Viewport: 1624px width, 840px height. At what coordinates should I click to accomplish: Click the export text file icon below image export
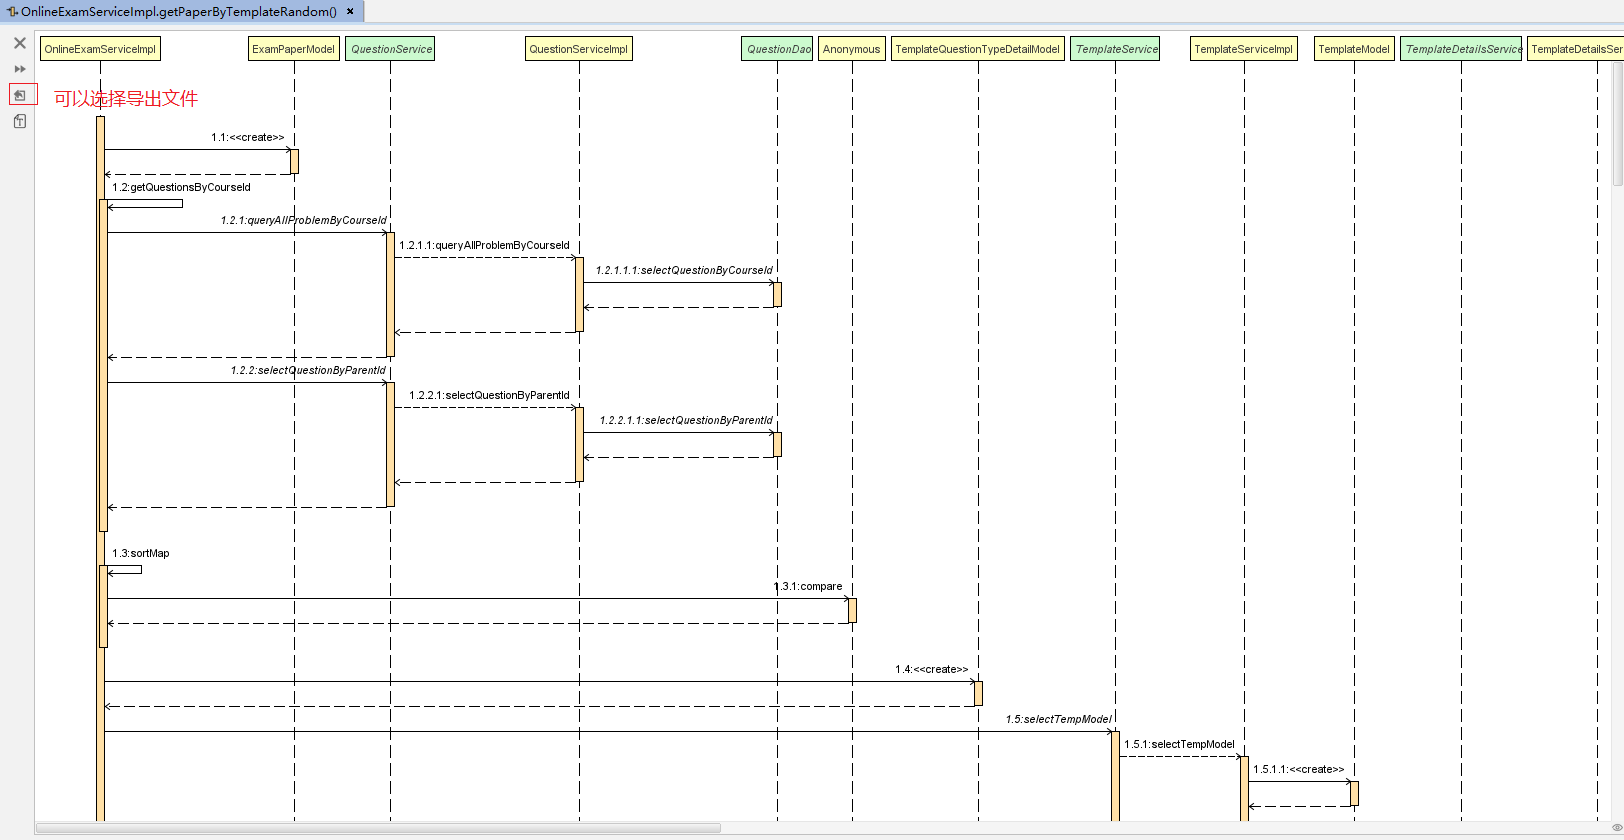20,121
